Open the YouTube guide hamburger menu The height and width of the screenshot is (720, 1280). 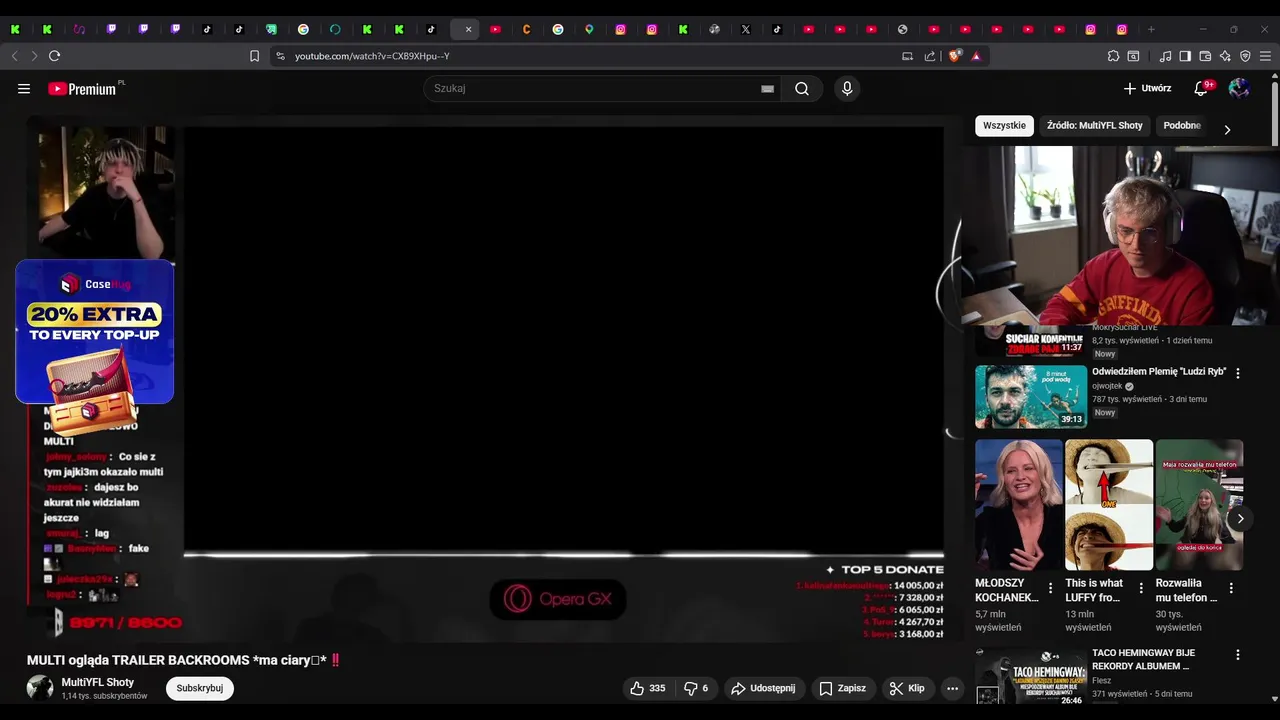tap(24, 89)
